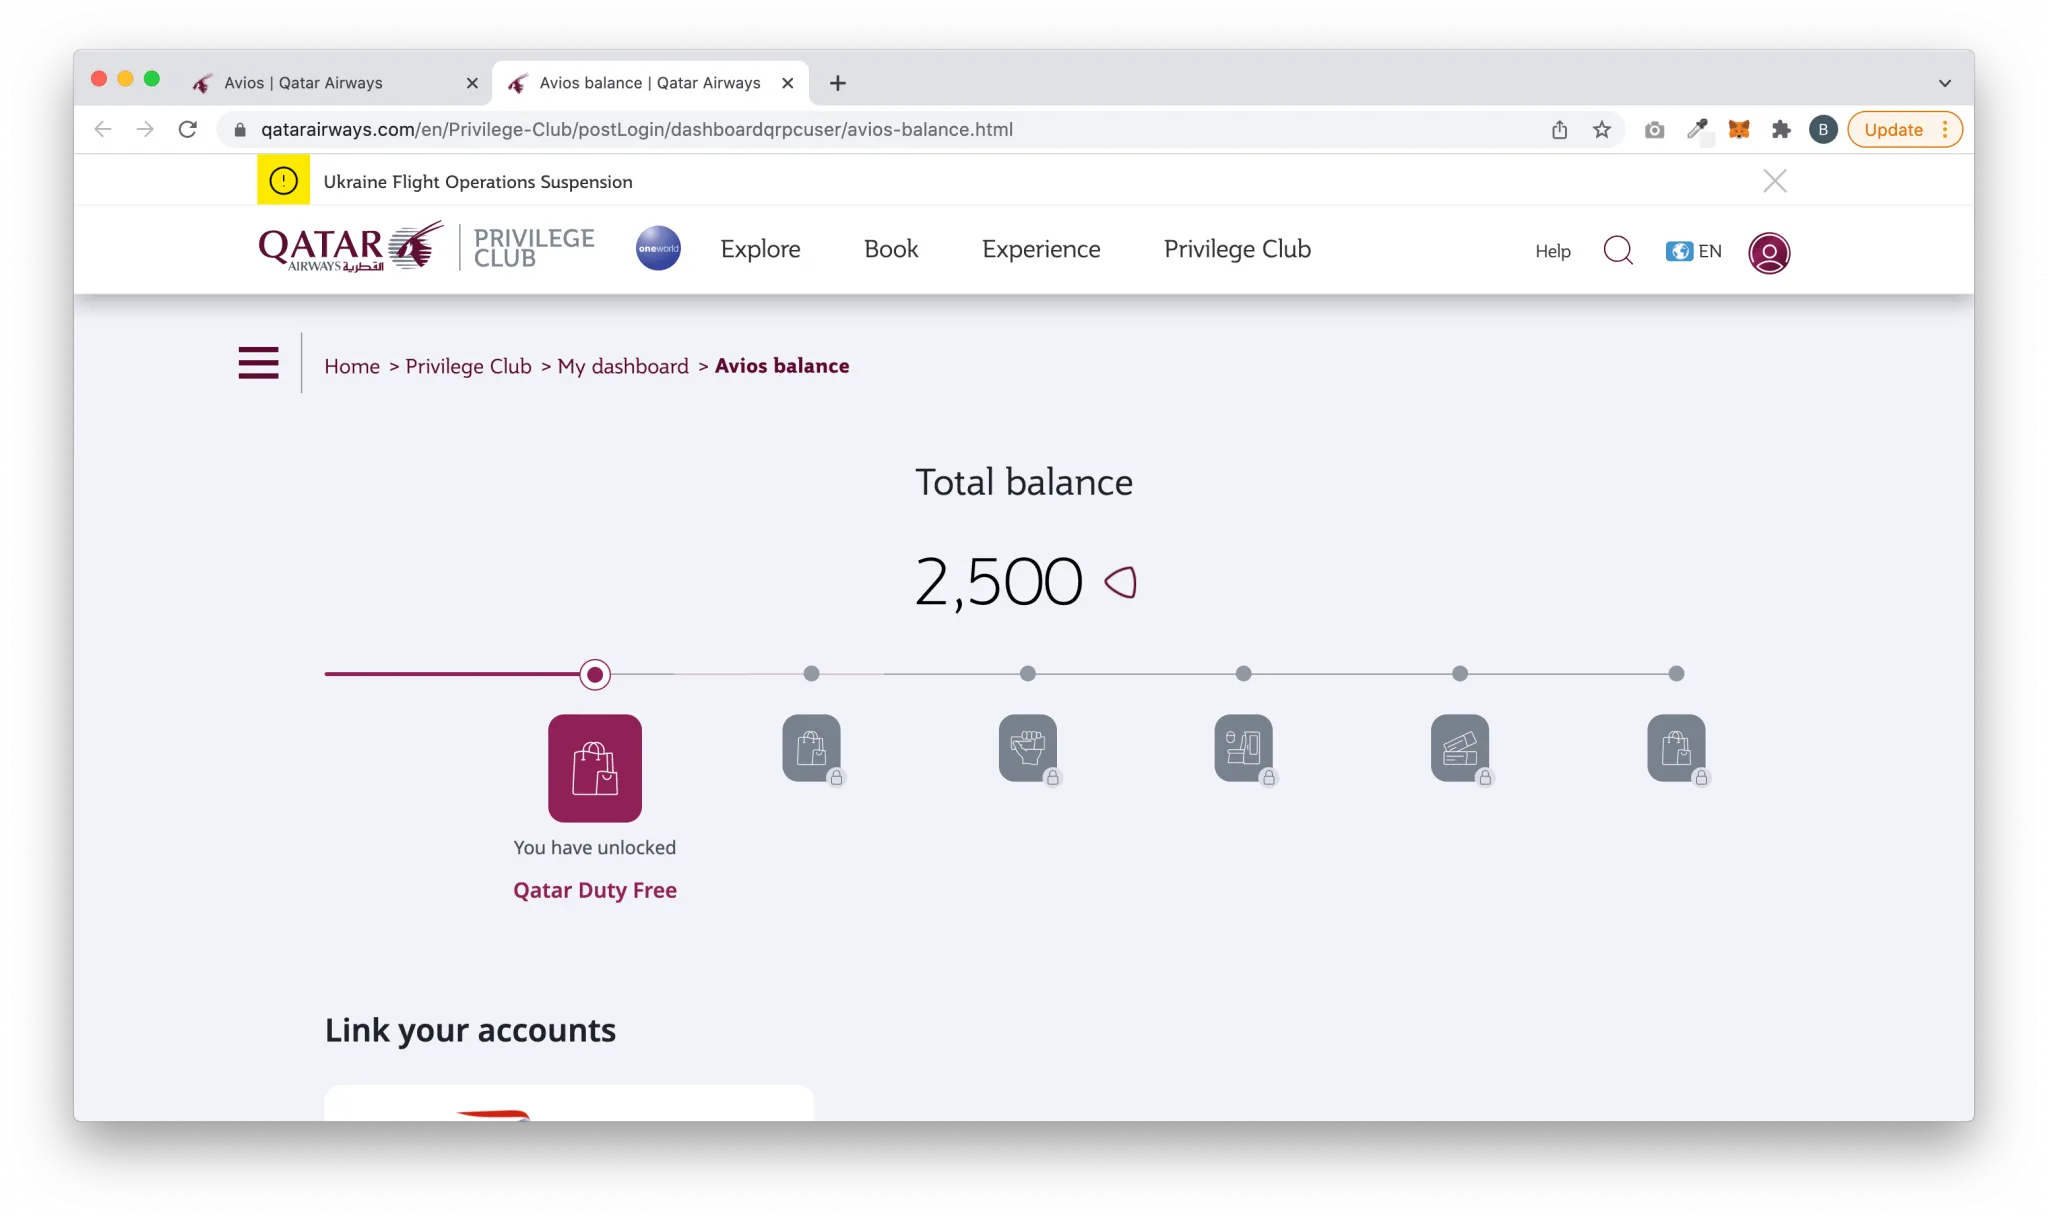Bookmark the page with the star icon
Viewport: 2048px width, 1219px height.
(x=1602, y=129)
